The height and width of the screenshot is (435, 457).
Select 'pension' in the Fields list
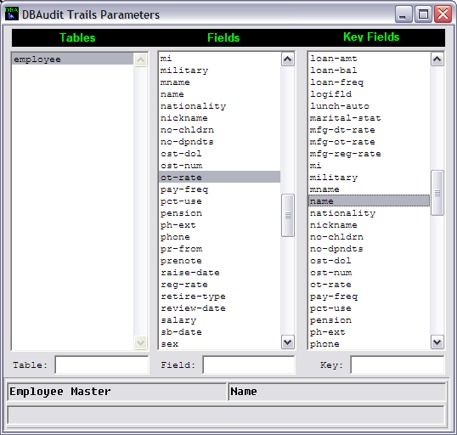220,213
